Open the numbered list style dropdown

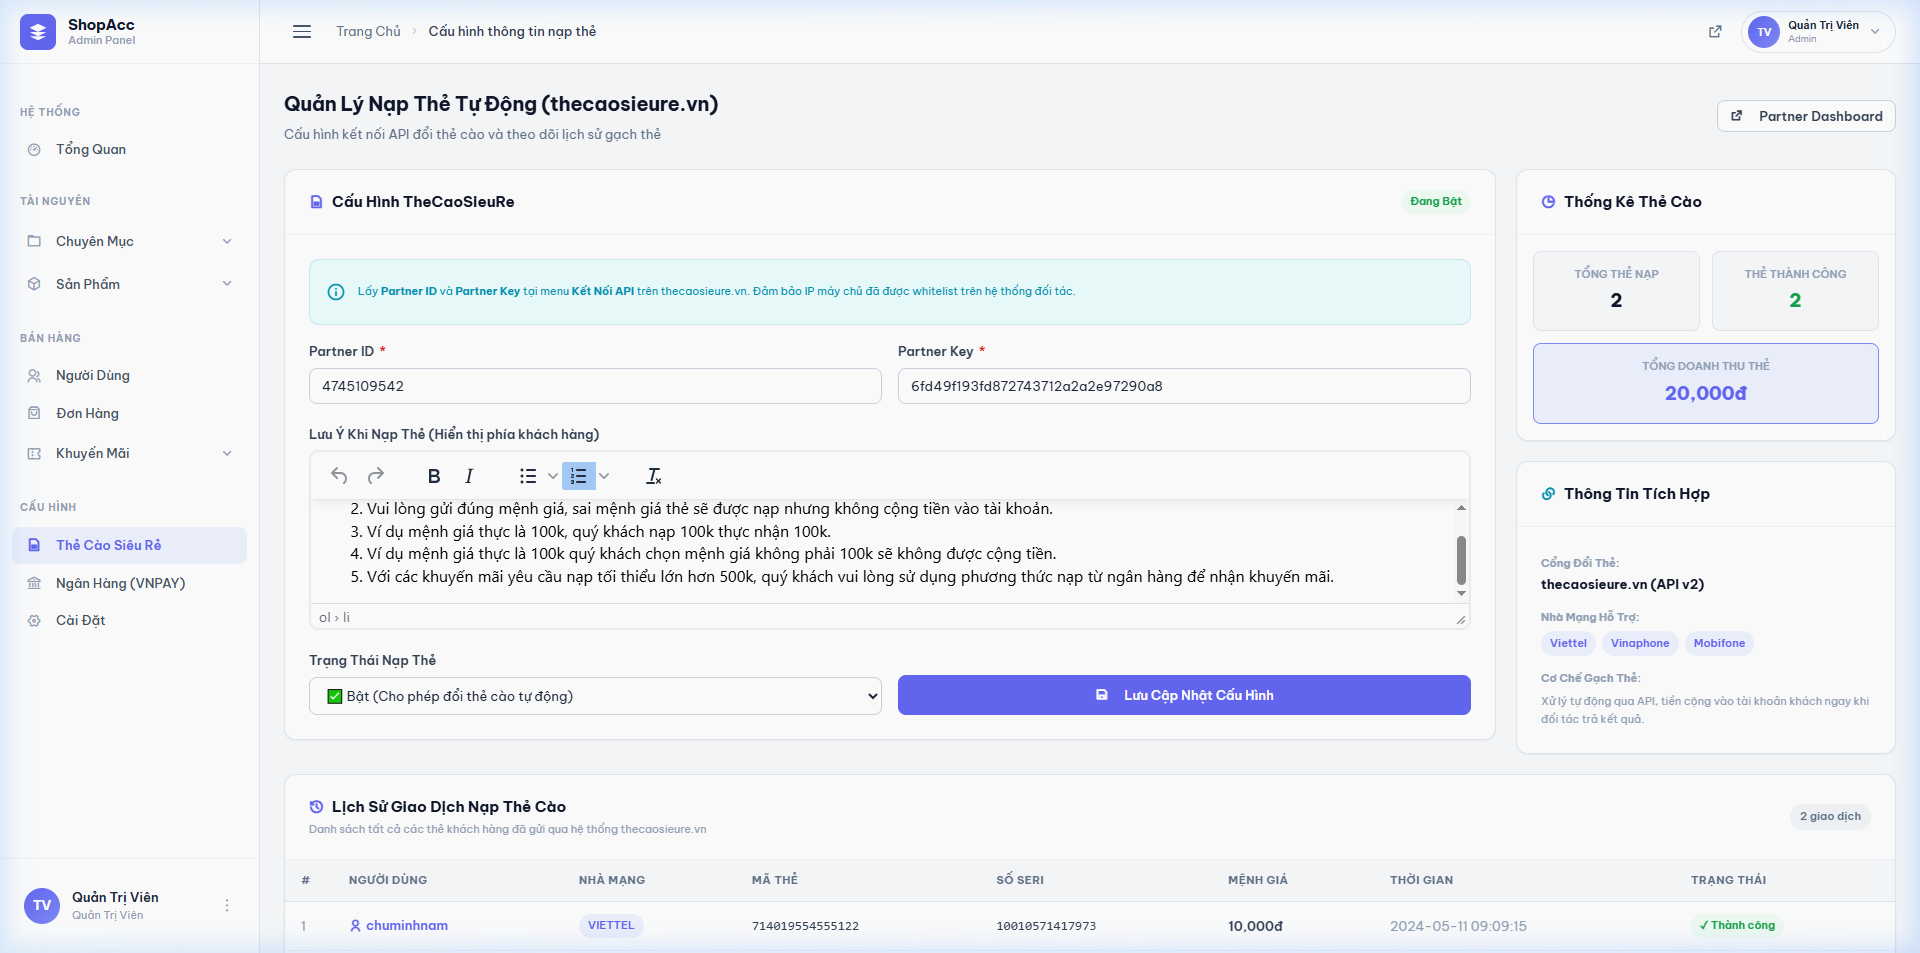pos(604,476)
